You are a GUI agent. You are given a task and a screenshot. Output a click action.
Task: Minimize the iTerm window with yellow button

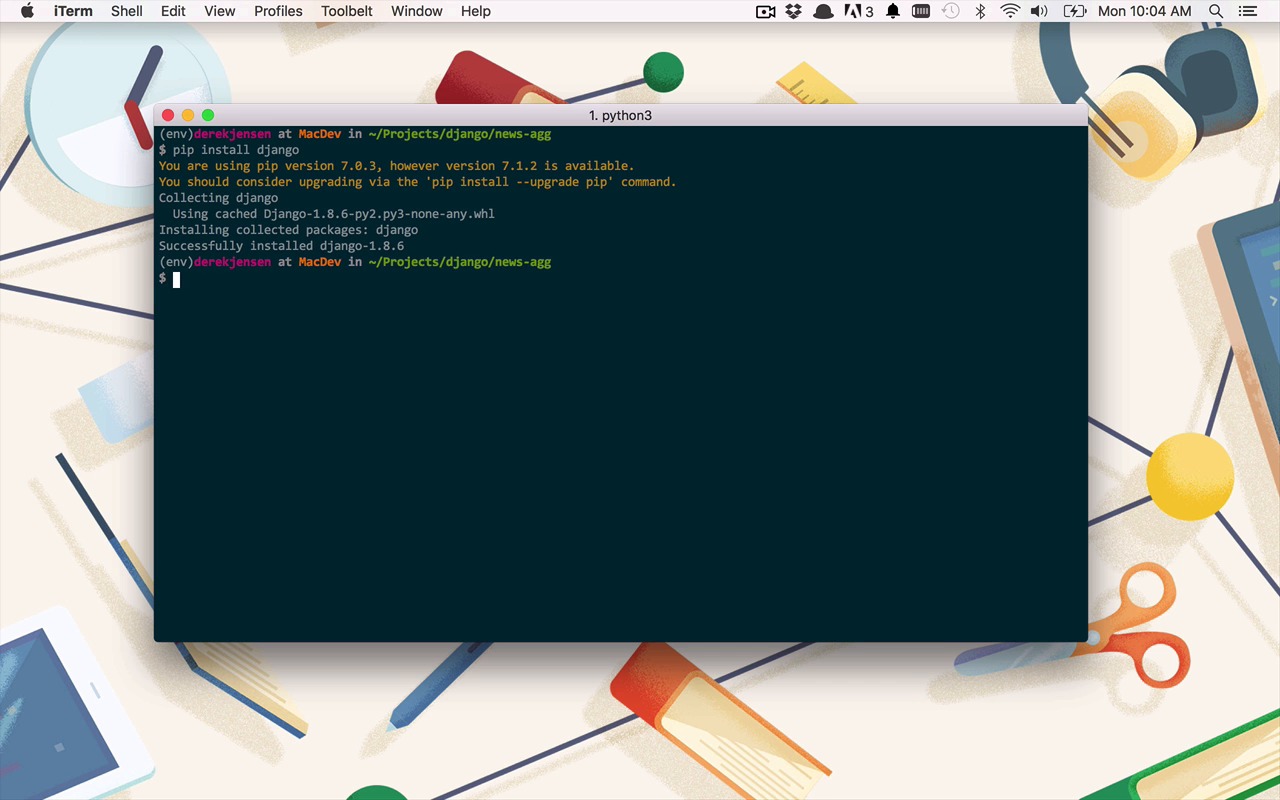[x=188, y=115]
